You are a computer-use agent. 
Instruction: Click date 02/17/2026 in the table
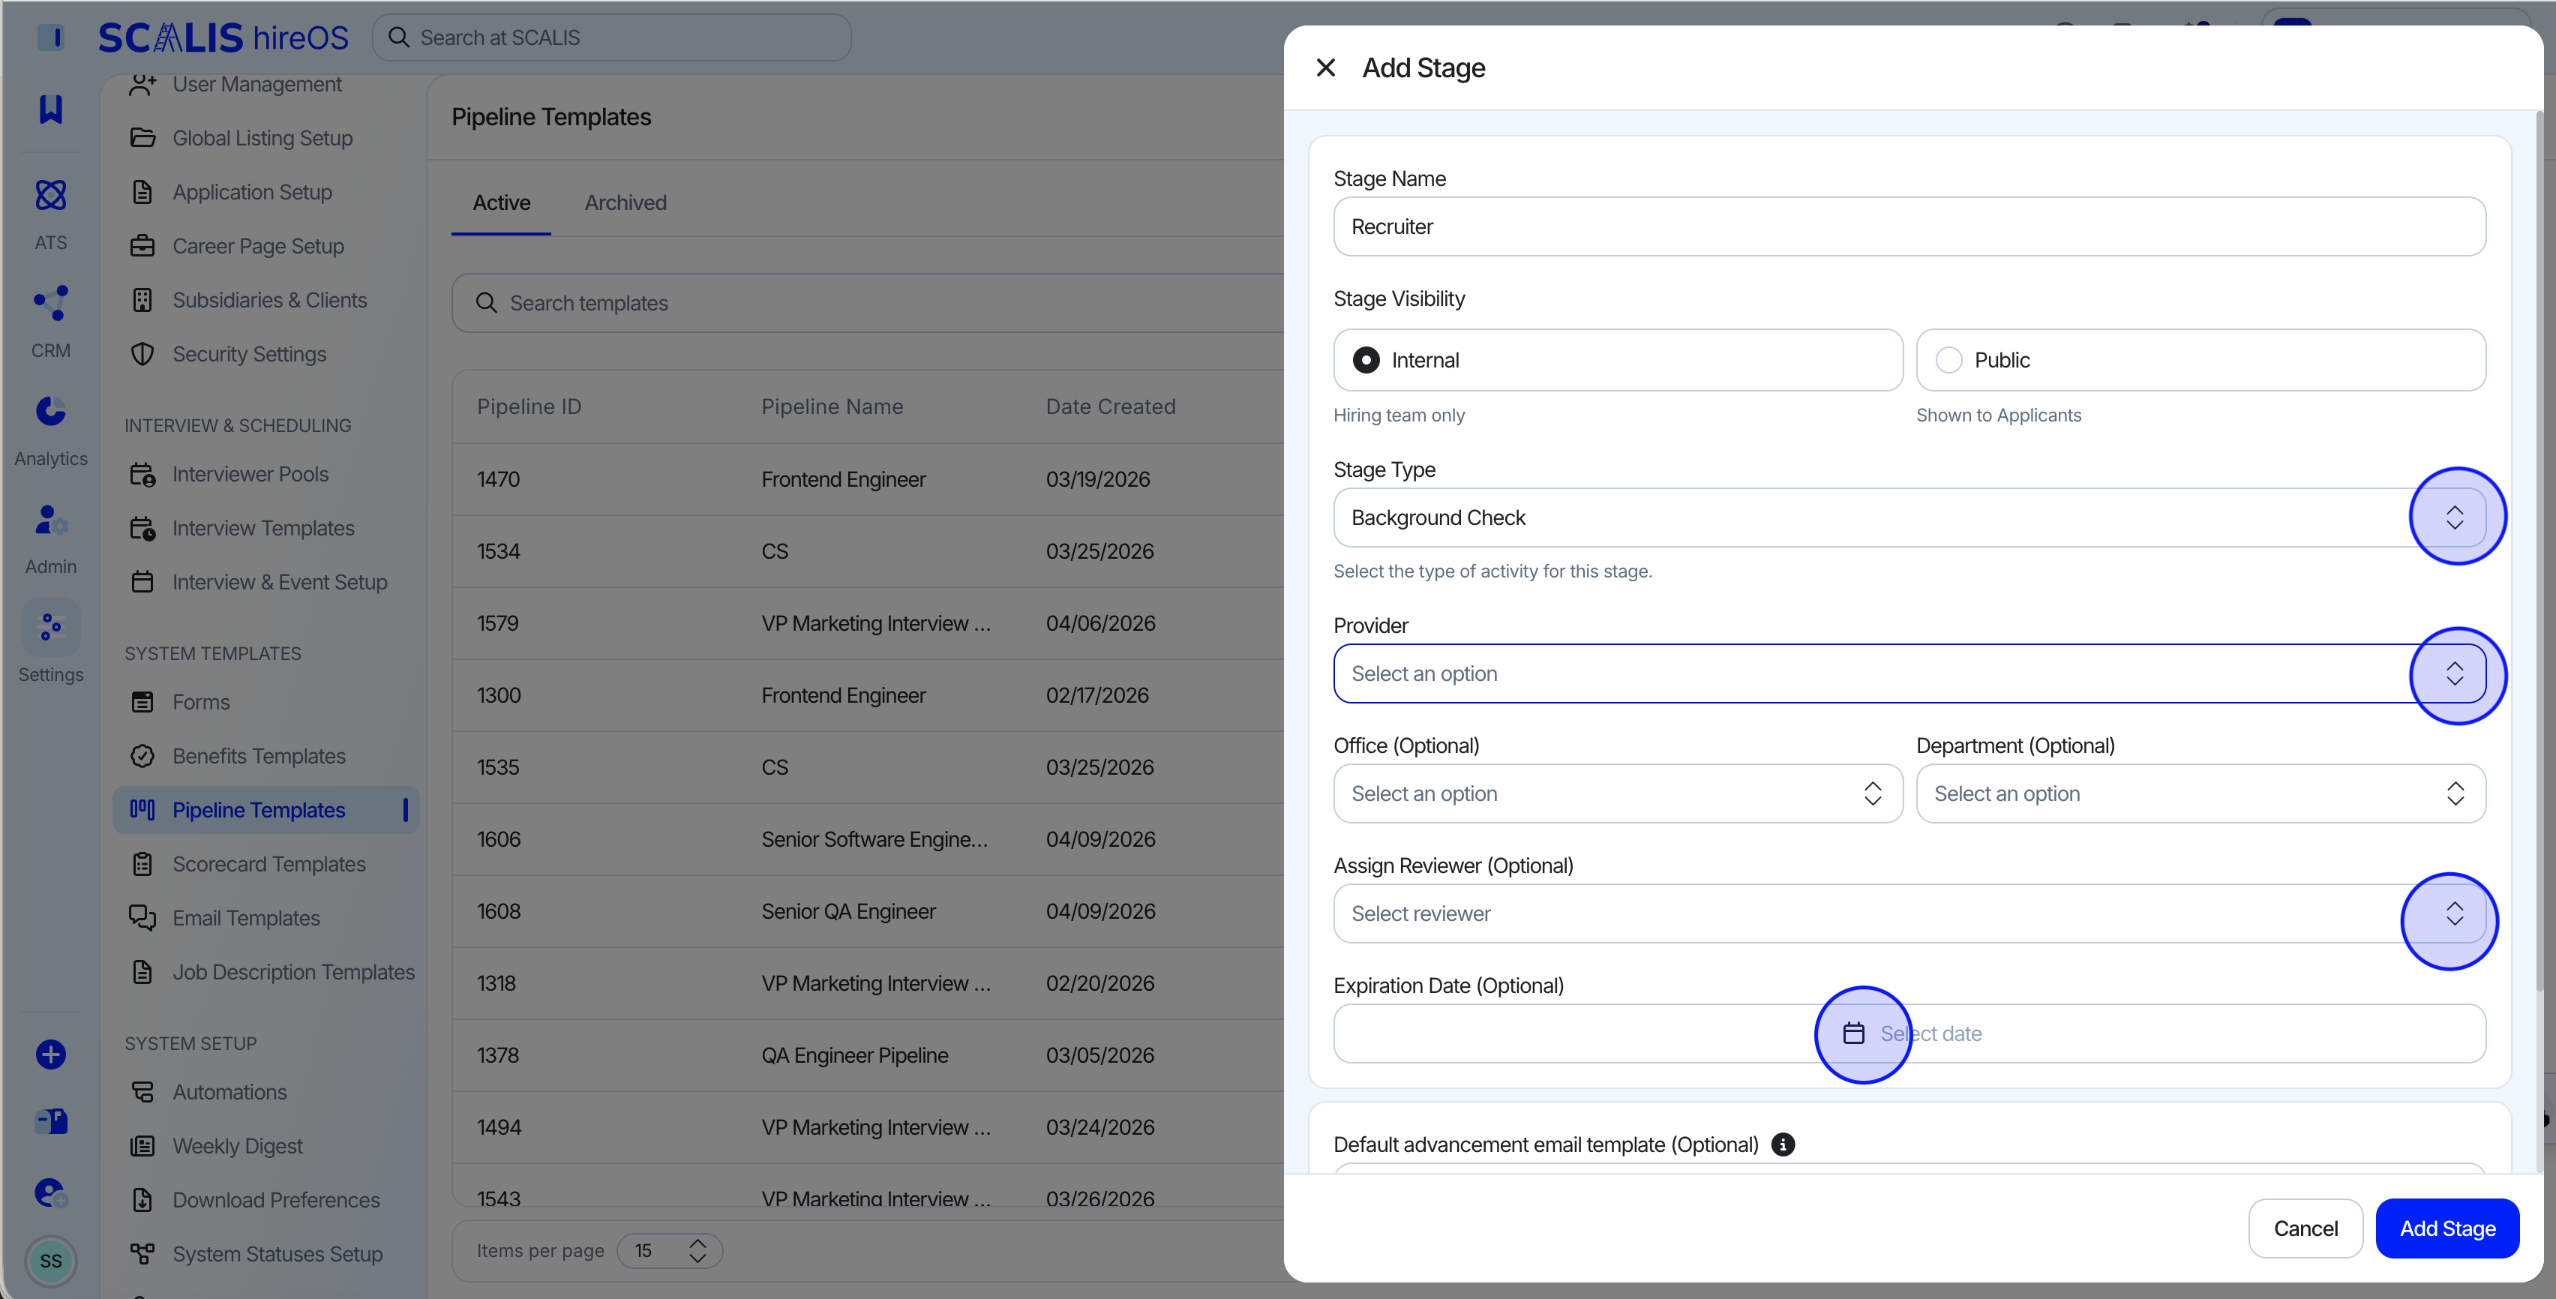click(x=1097, y=695)
